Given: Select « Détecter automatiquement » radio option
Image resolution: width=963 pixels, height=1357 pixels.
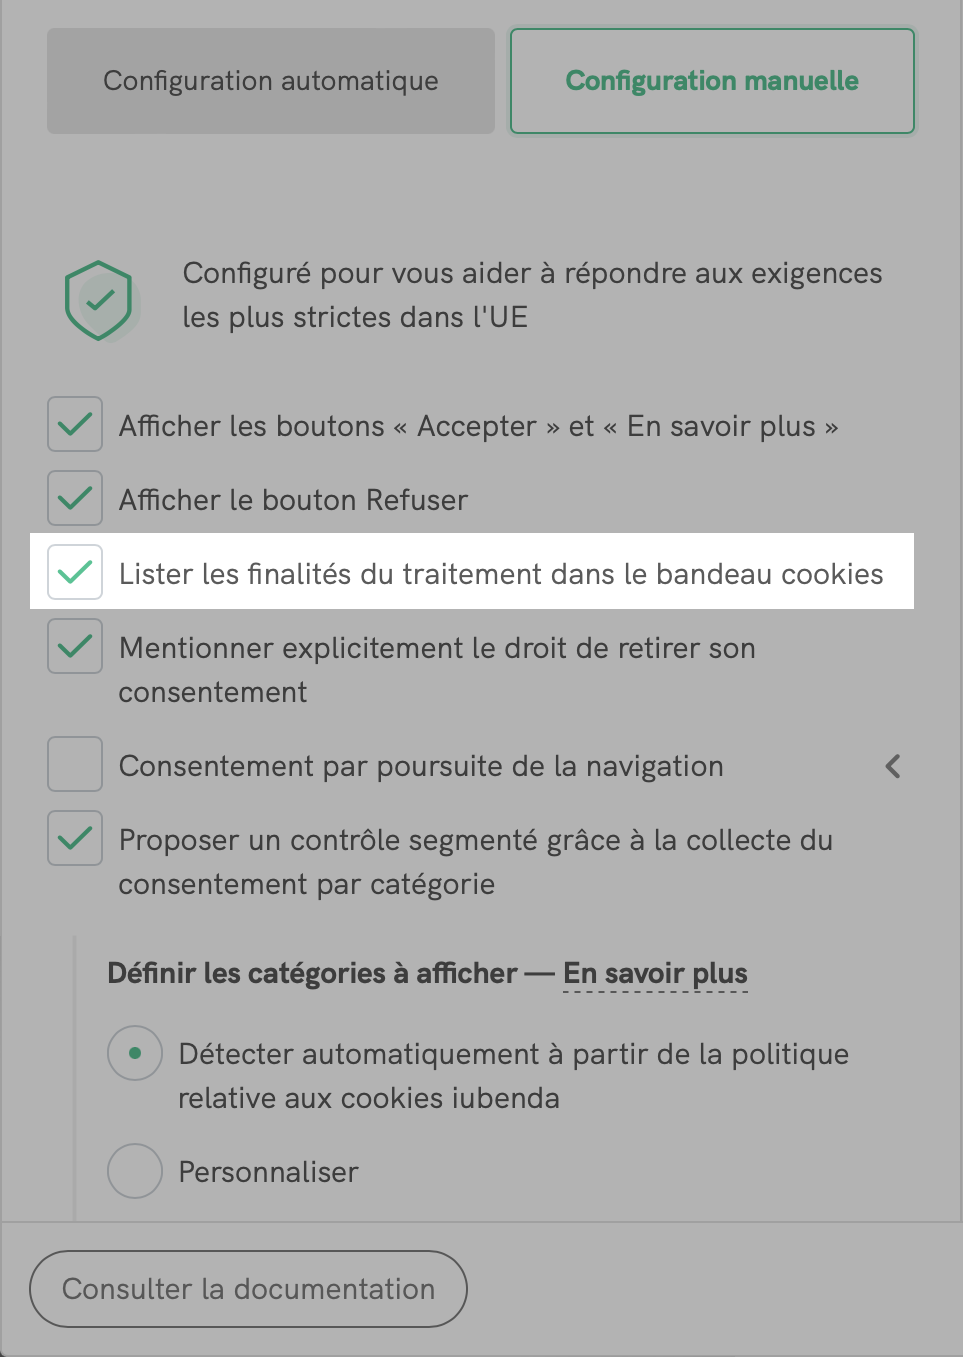Looking at the screenshot, I should 134,1053.
